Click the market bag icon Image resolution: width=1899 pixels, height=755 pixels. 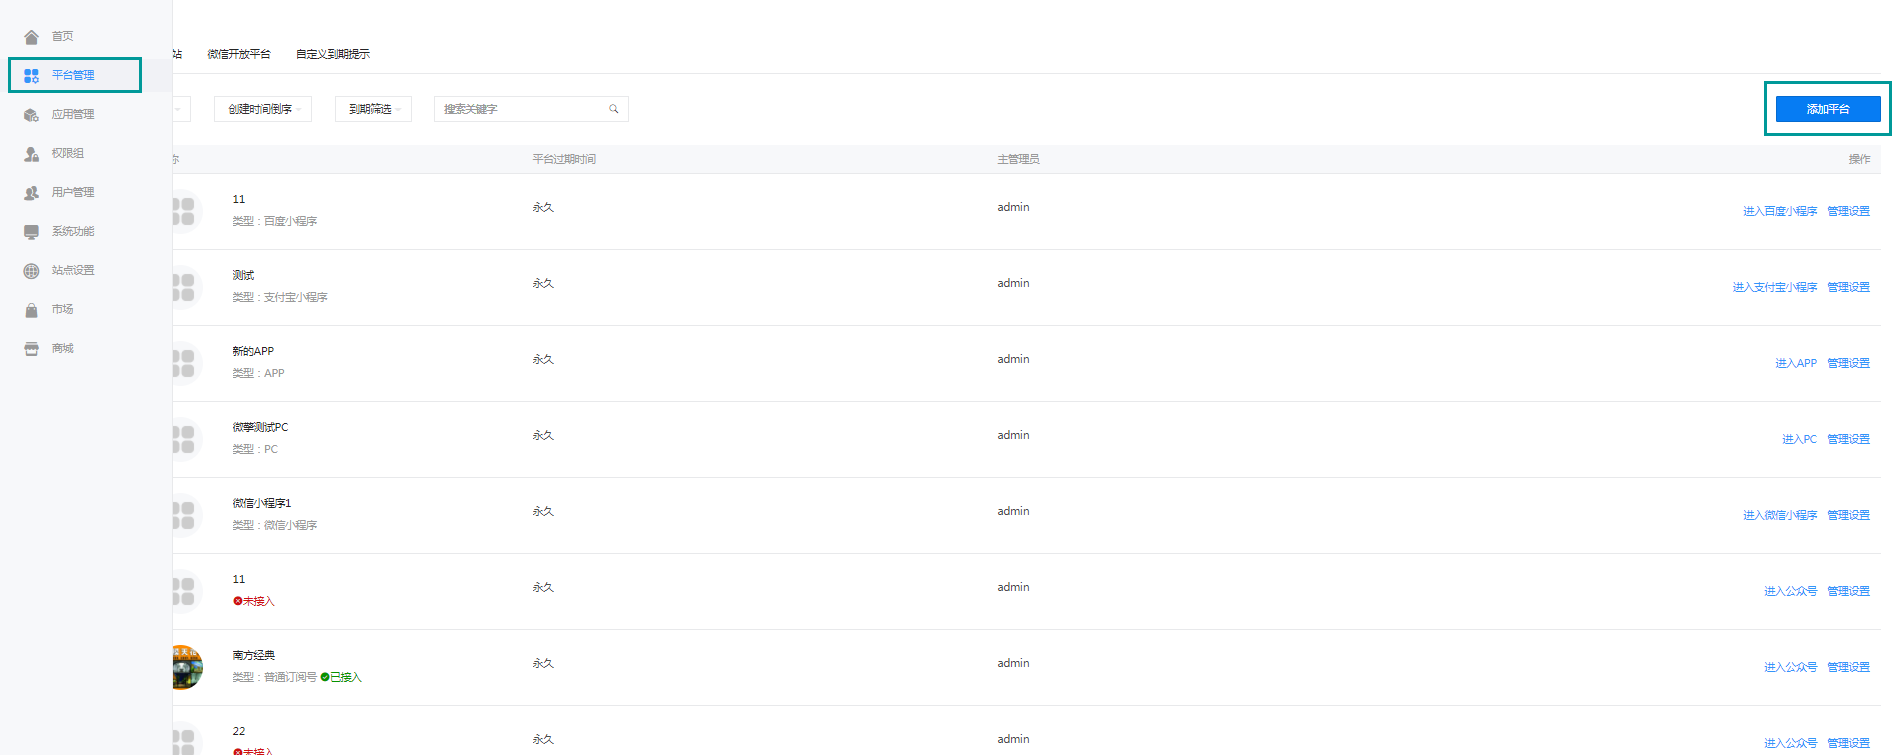pyautogui.click(x=31, y=310)
